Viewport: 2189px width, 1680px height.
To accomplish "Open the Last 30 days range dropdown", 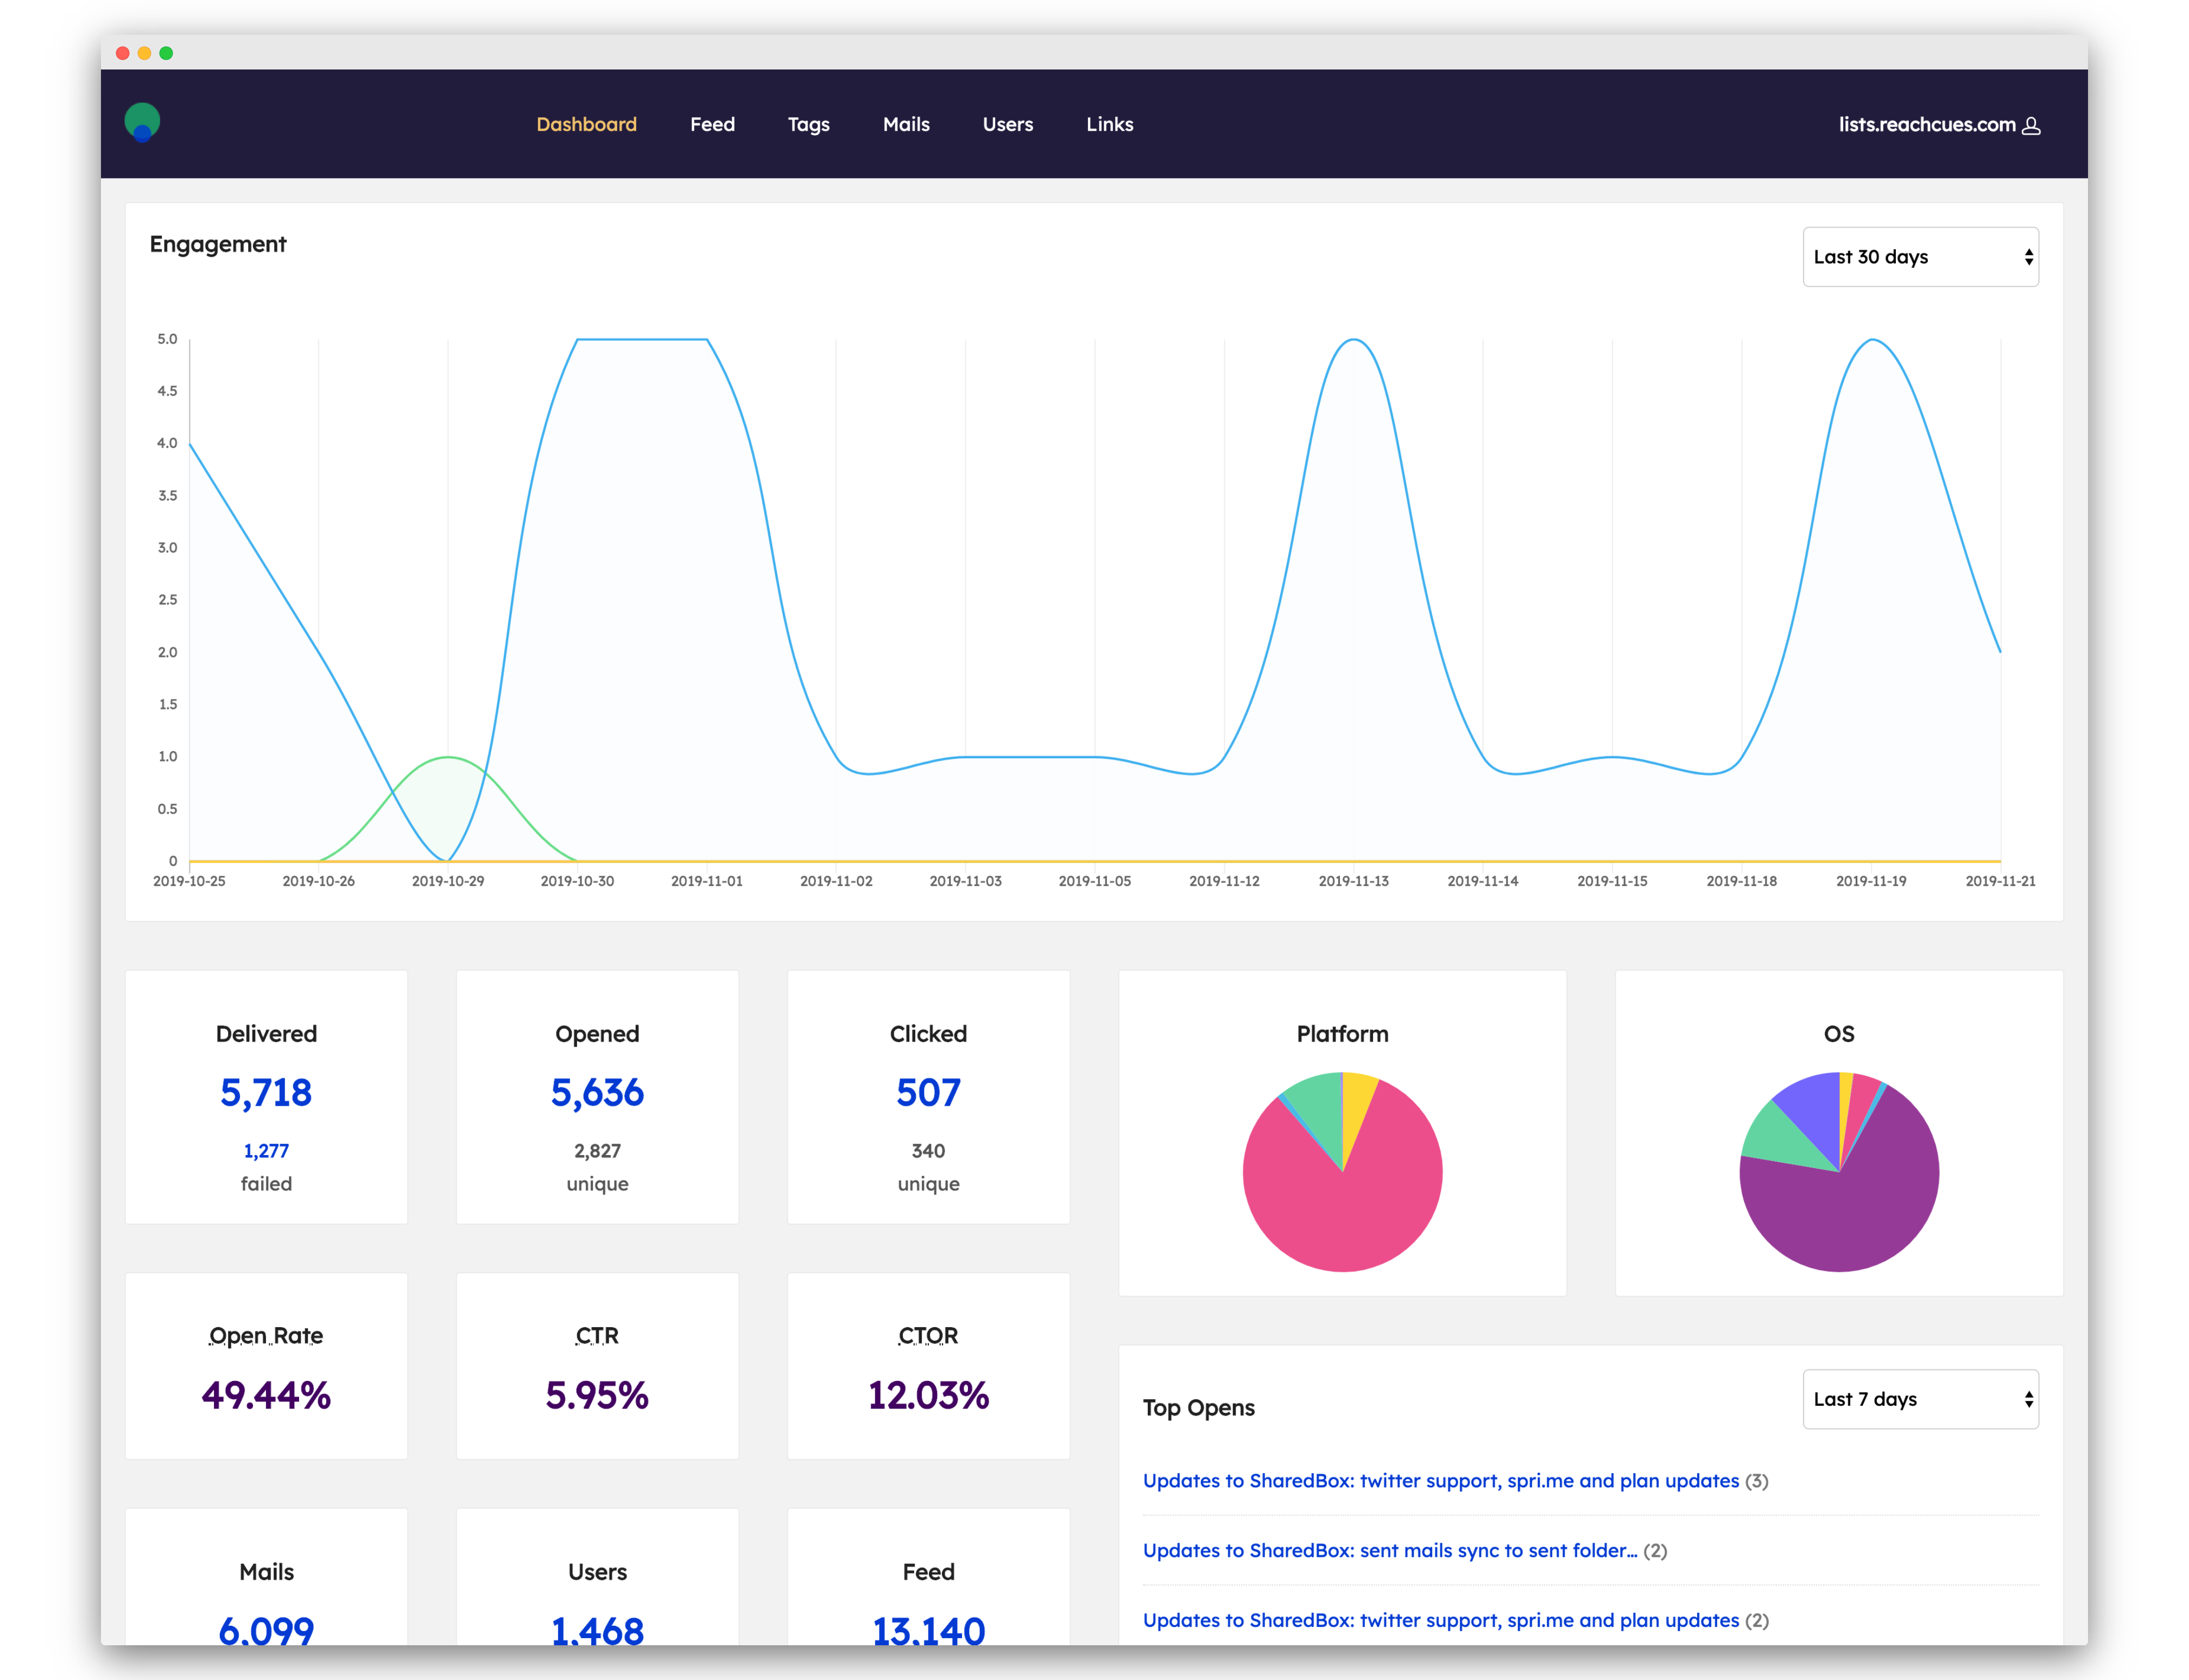I will 1919,256.
